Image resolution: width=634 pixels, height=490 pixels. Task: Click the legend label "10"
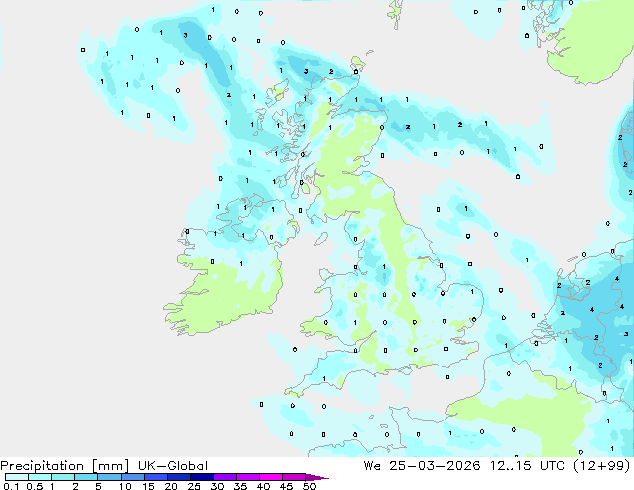[x=125, y=486]
